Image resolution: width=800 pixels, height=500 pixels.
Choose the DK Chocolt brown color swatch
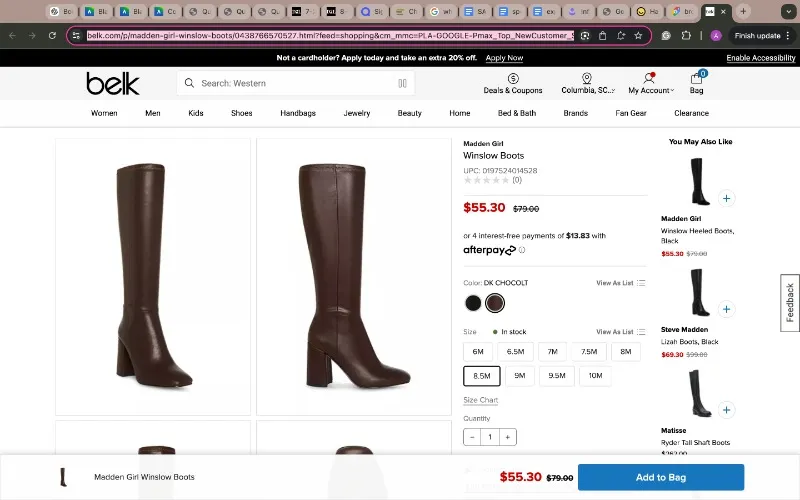[495, 303]
